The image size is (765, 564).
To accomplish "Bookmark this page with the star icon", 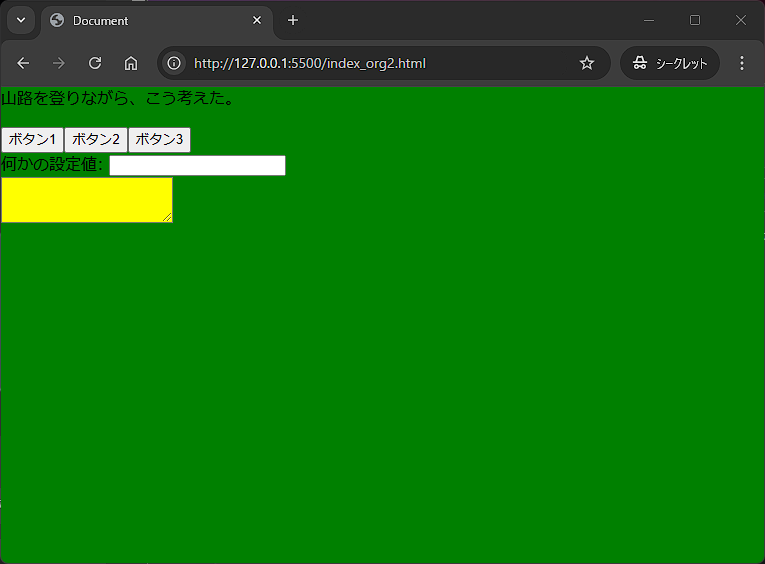I will [586, 63].
